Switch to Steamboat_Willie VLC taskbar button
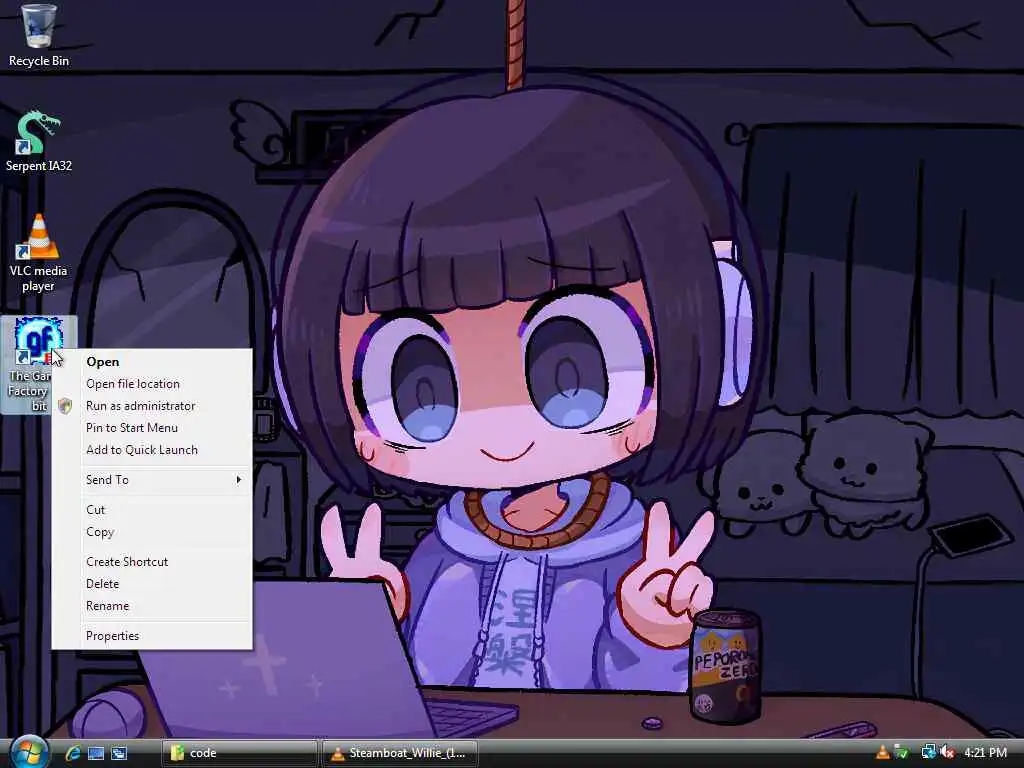The image size is (1024, 768). click(399, 753)
